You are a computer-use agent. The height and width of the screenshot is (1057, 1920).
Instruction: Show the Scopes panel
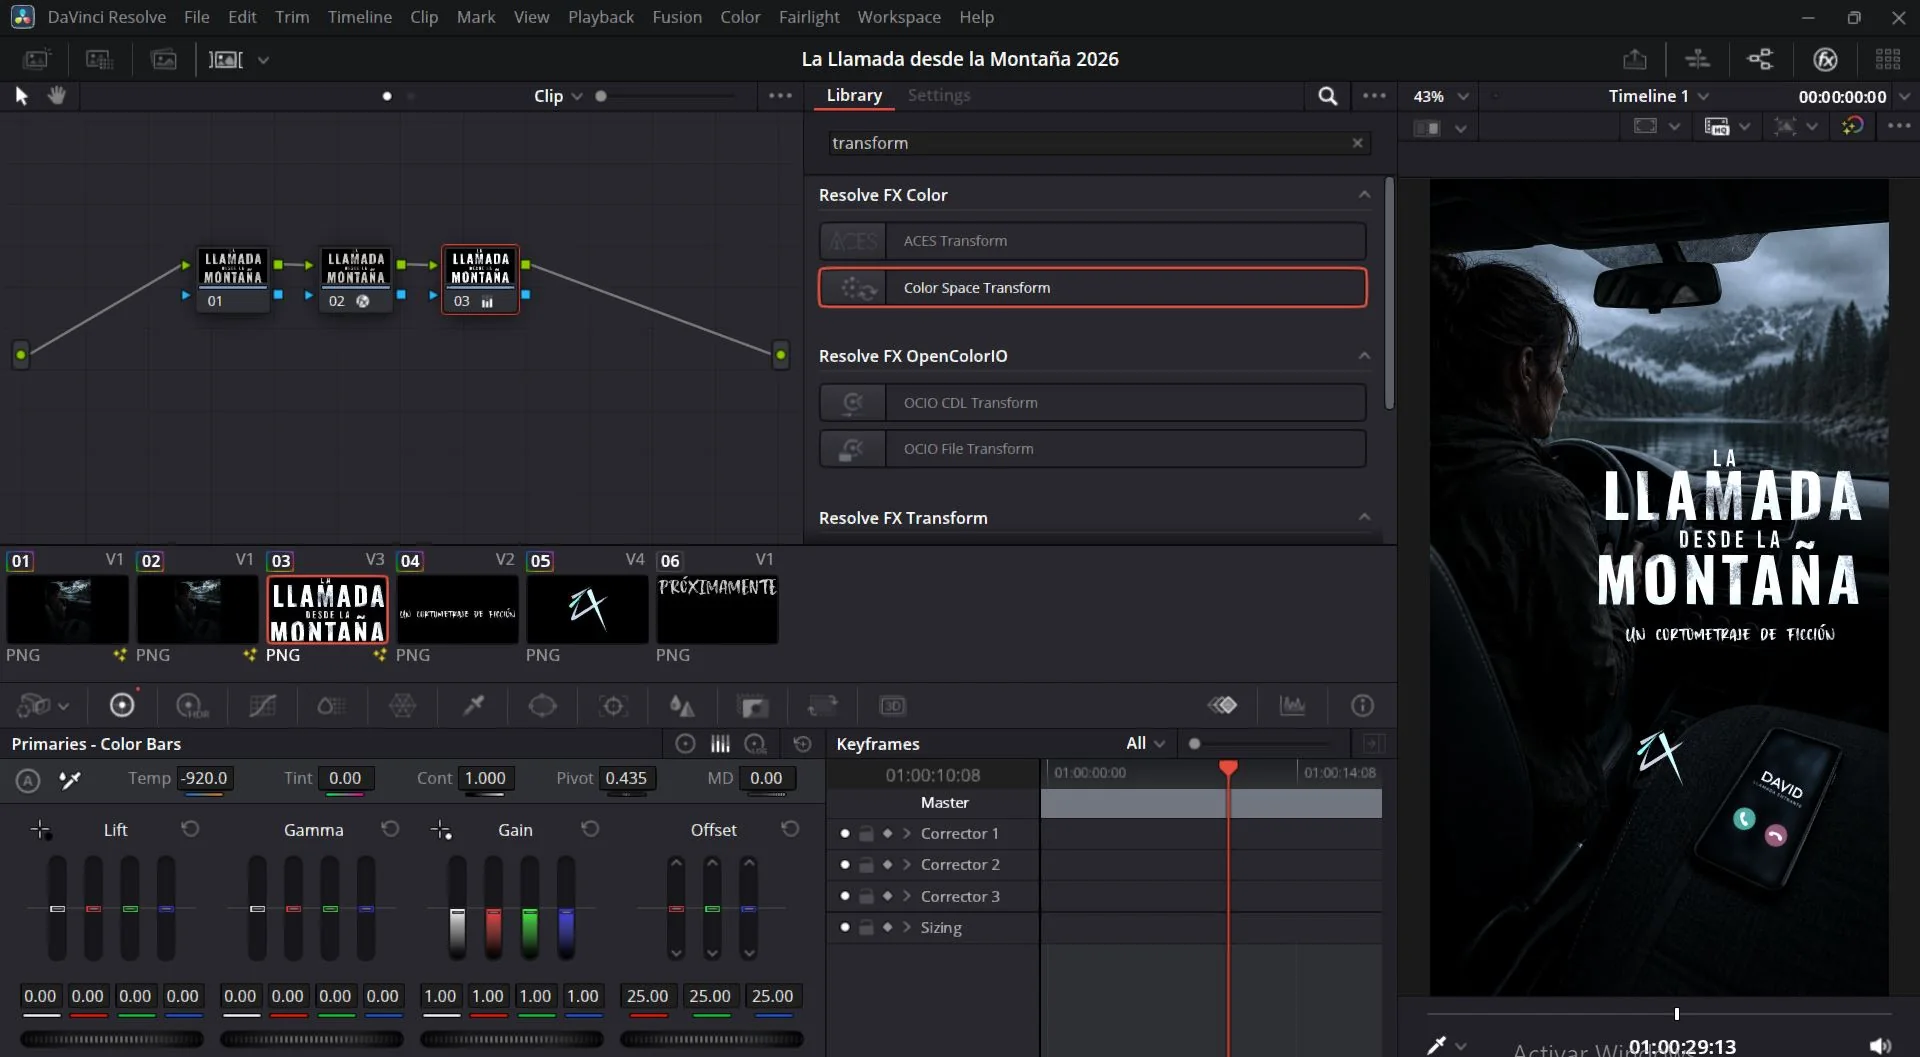click(1293, 706)
